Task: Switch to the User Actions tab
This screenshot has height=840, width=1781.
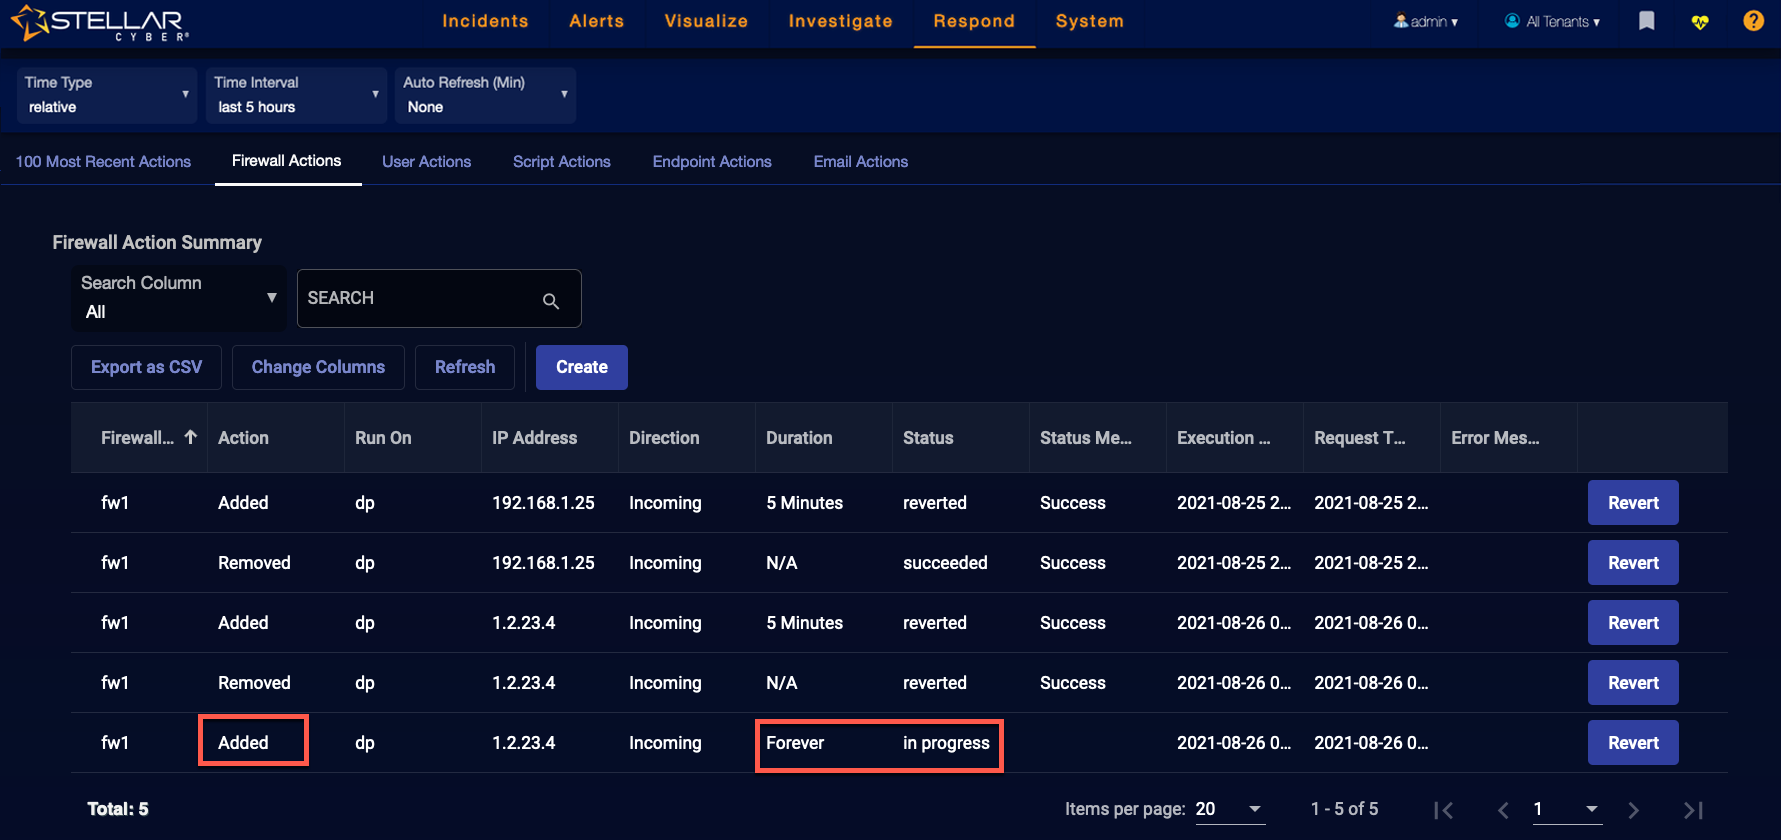Action: click(x=426, y=162)
